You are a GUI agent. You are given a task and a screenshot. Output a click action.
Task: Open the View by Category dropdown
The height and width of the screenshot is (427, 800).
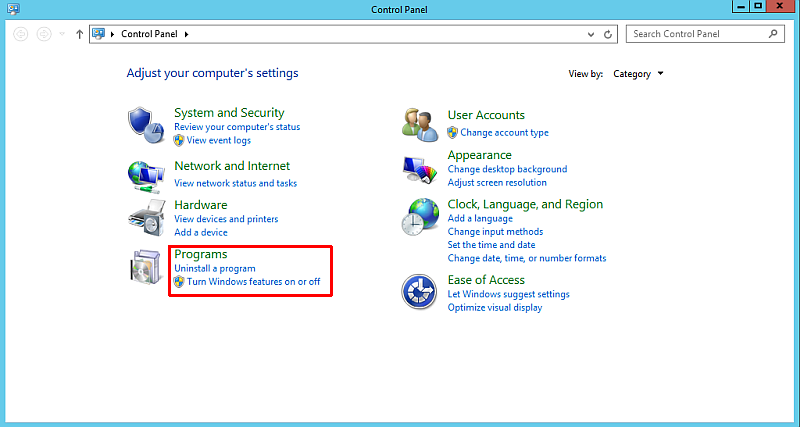[638, 74]
